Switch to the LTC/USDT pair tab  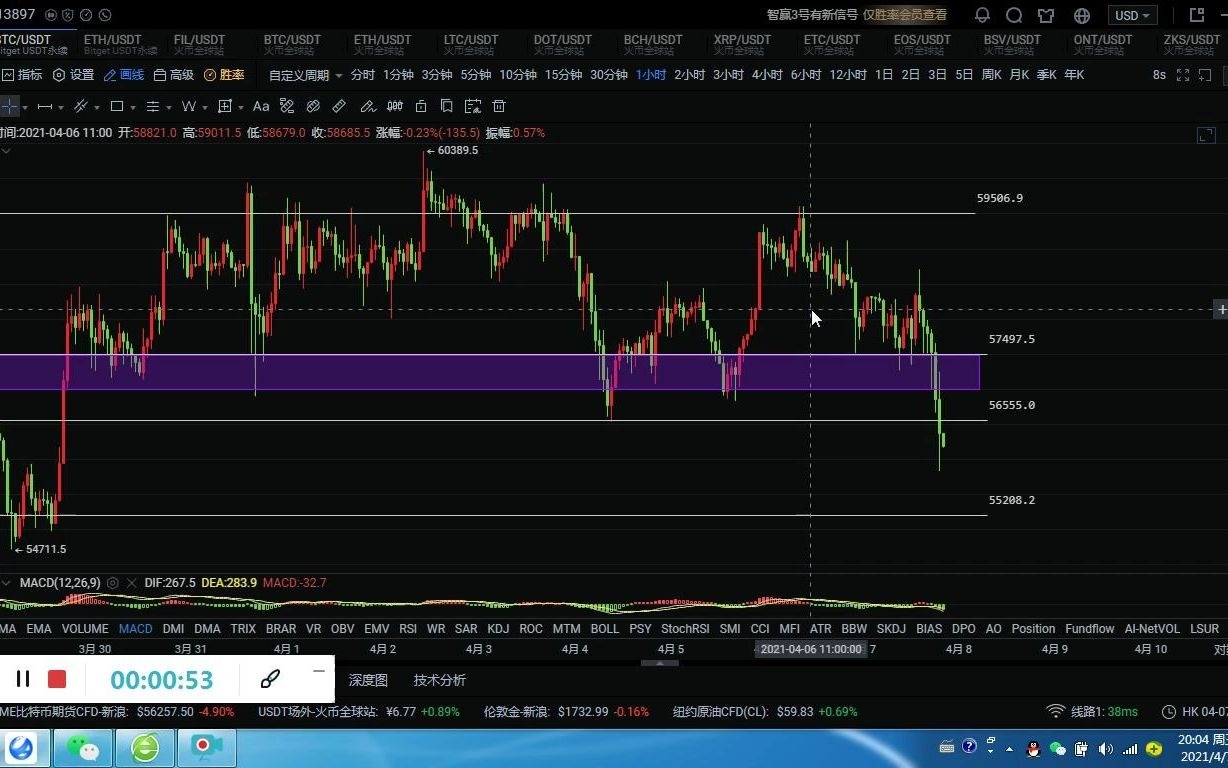[x=471, y=45]
